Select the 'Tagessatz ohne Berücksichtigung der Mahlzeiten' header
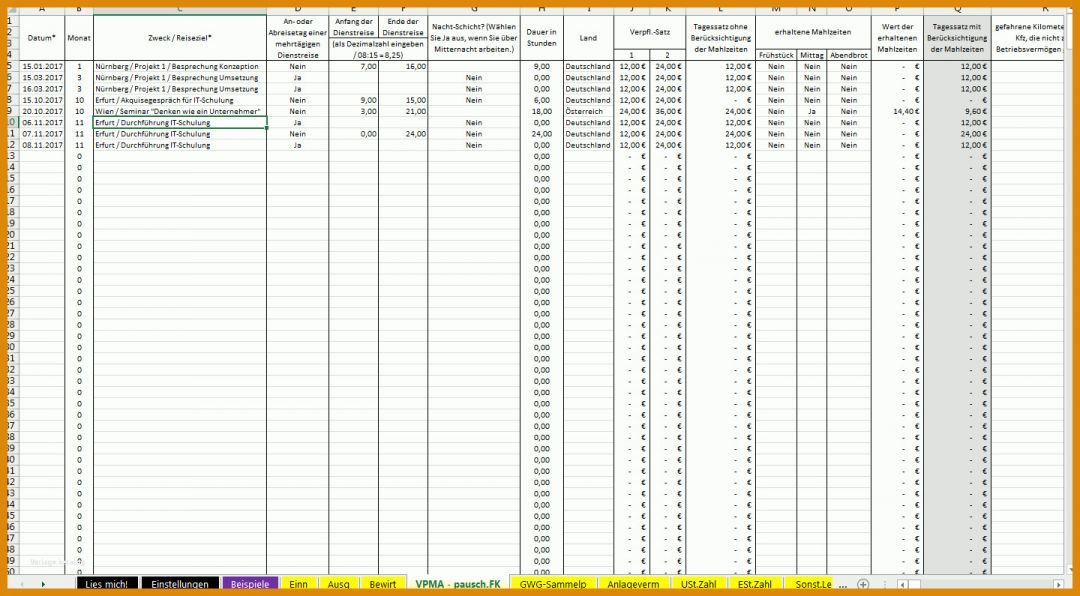 [720, 38]
